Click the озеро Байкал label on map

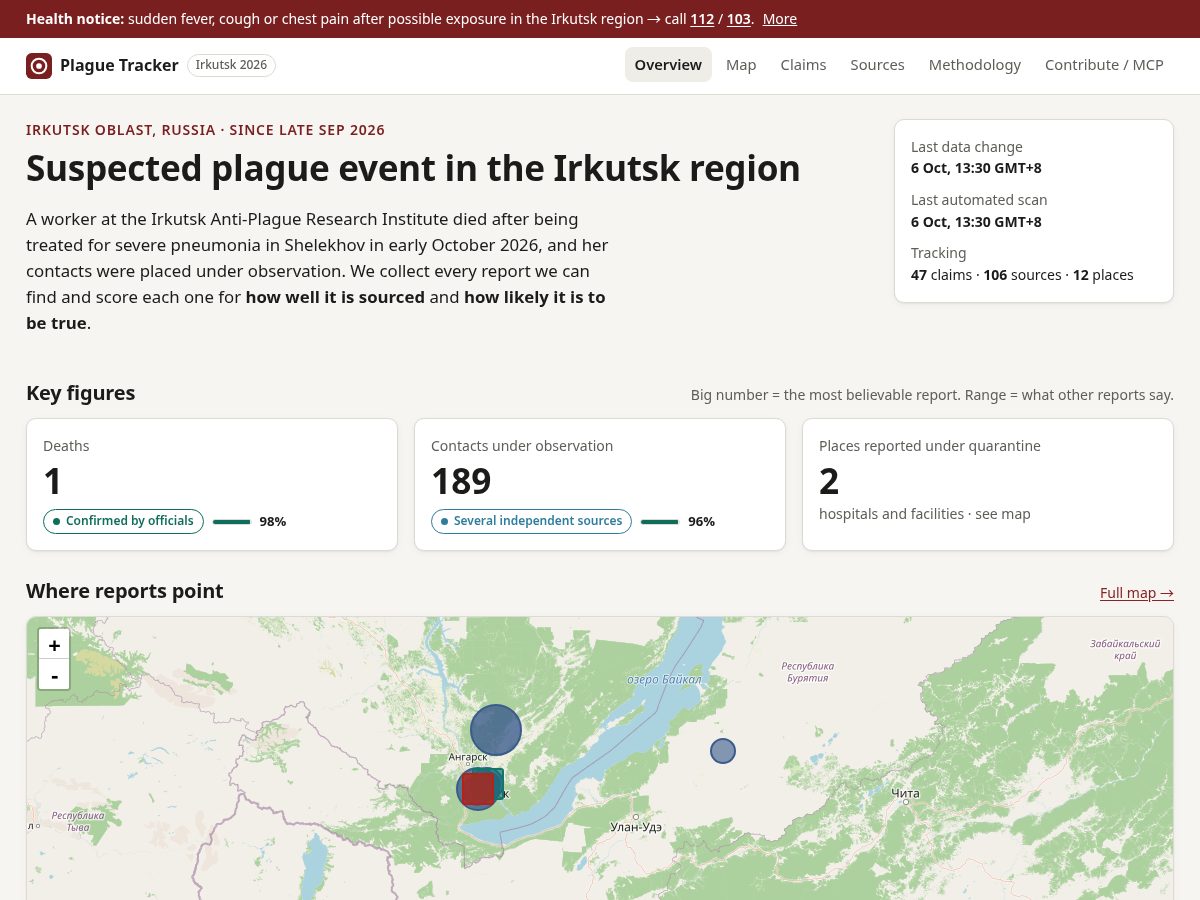pos(664,679)
